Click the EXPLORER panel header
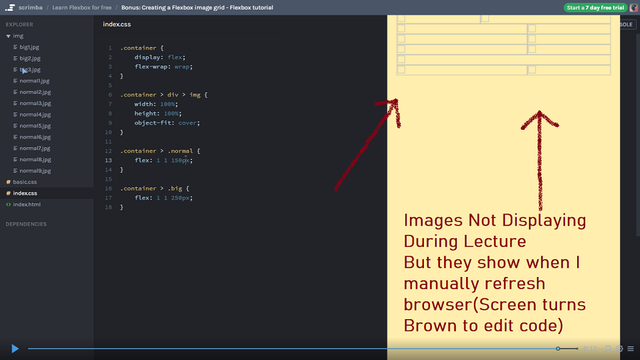Screen dimensions: 640x360 pyautogui.click(x=19, y=24)
